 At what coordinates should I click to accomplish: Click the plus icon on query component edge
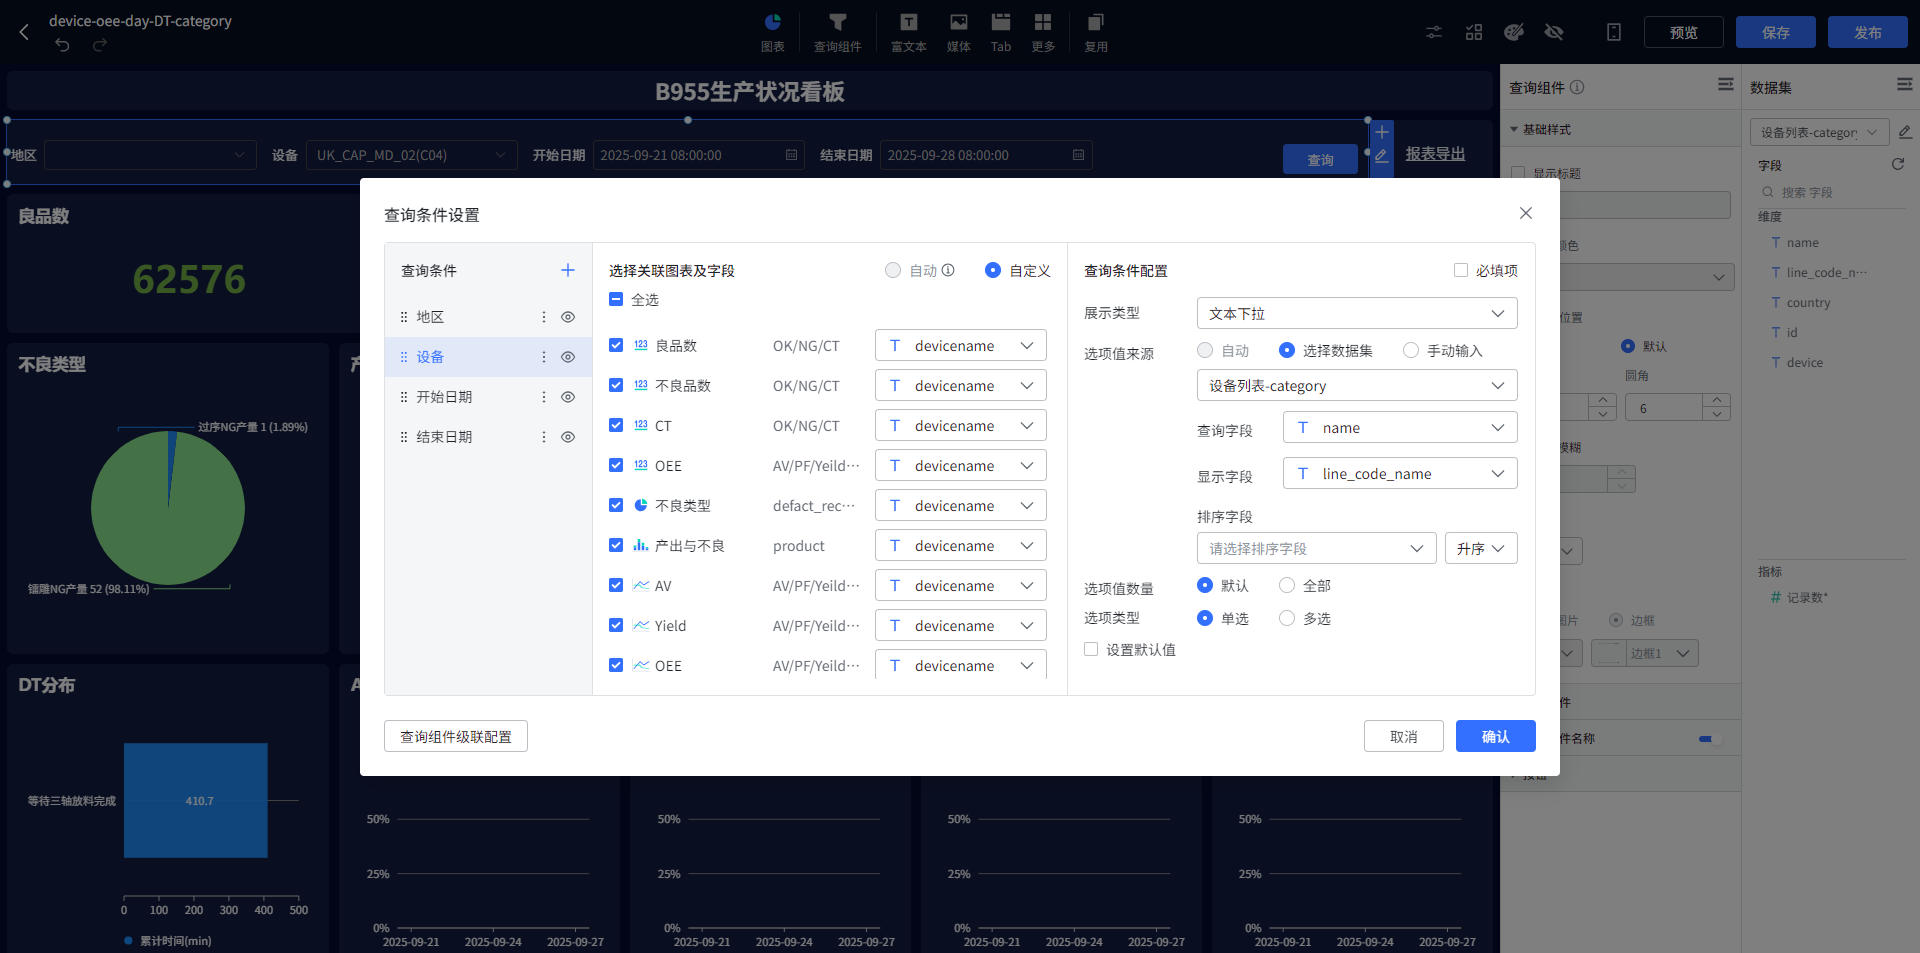tap(1382, 132)
